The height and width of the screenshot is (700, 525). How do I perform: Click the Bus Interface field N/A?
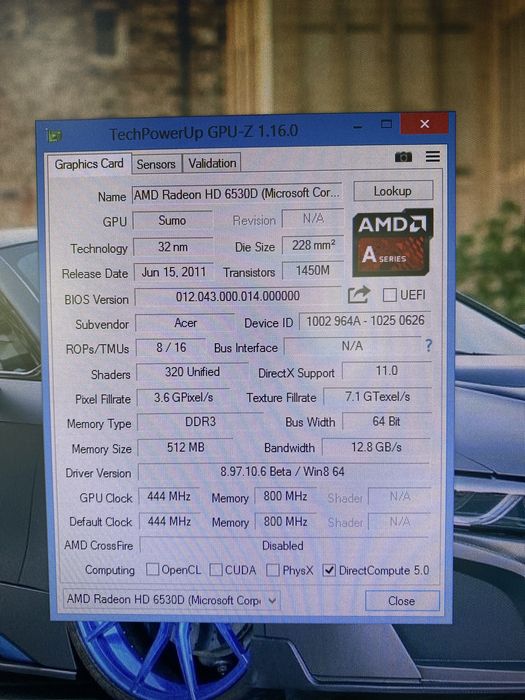coord(353,346)
